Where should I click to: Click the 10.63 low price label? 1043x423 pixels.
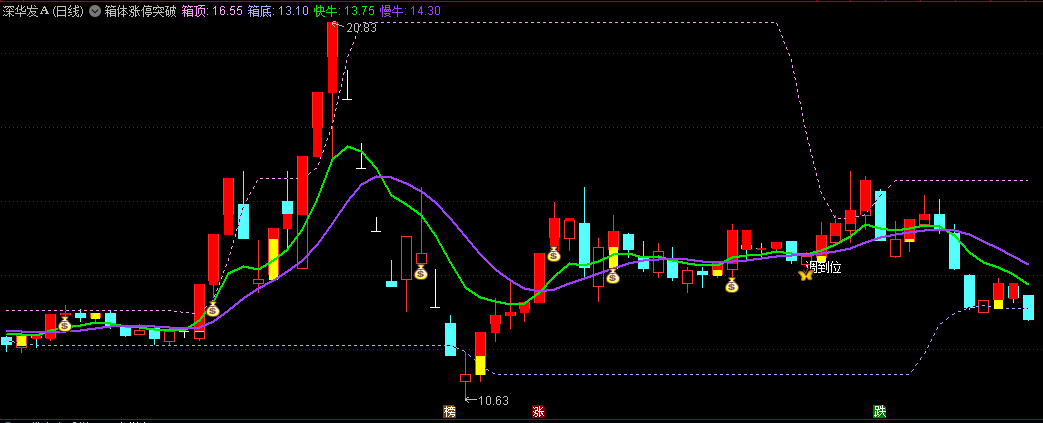point(493,400)
